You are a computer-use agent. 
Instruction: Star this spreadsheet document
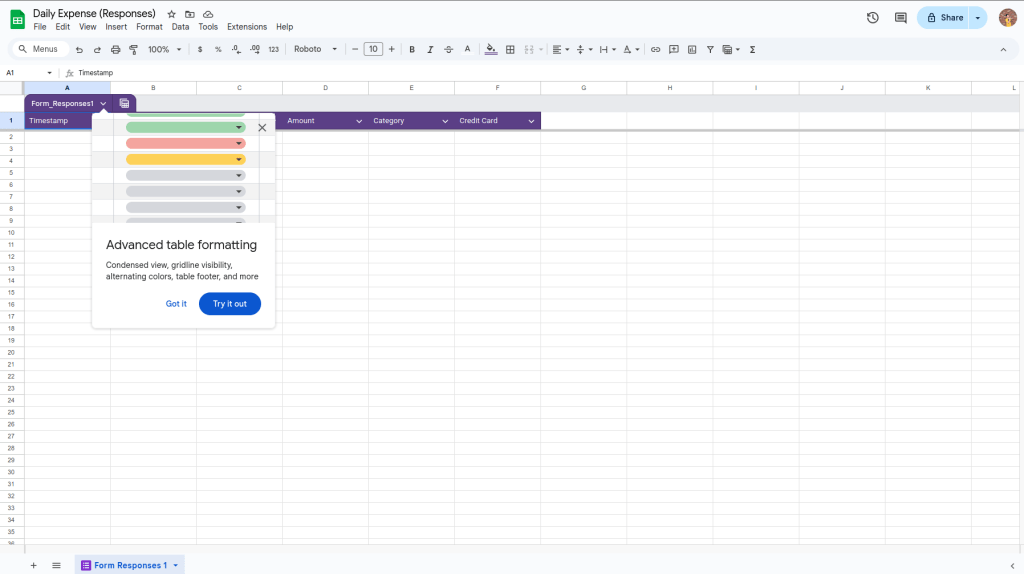[x=172, y=14]
